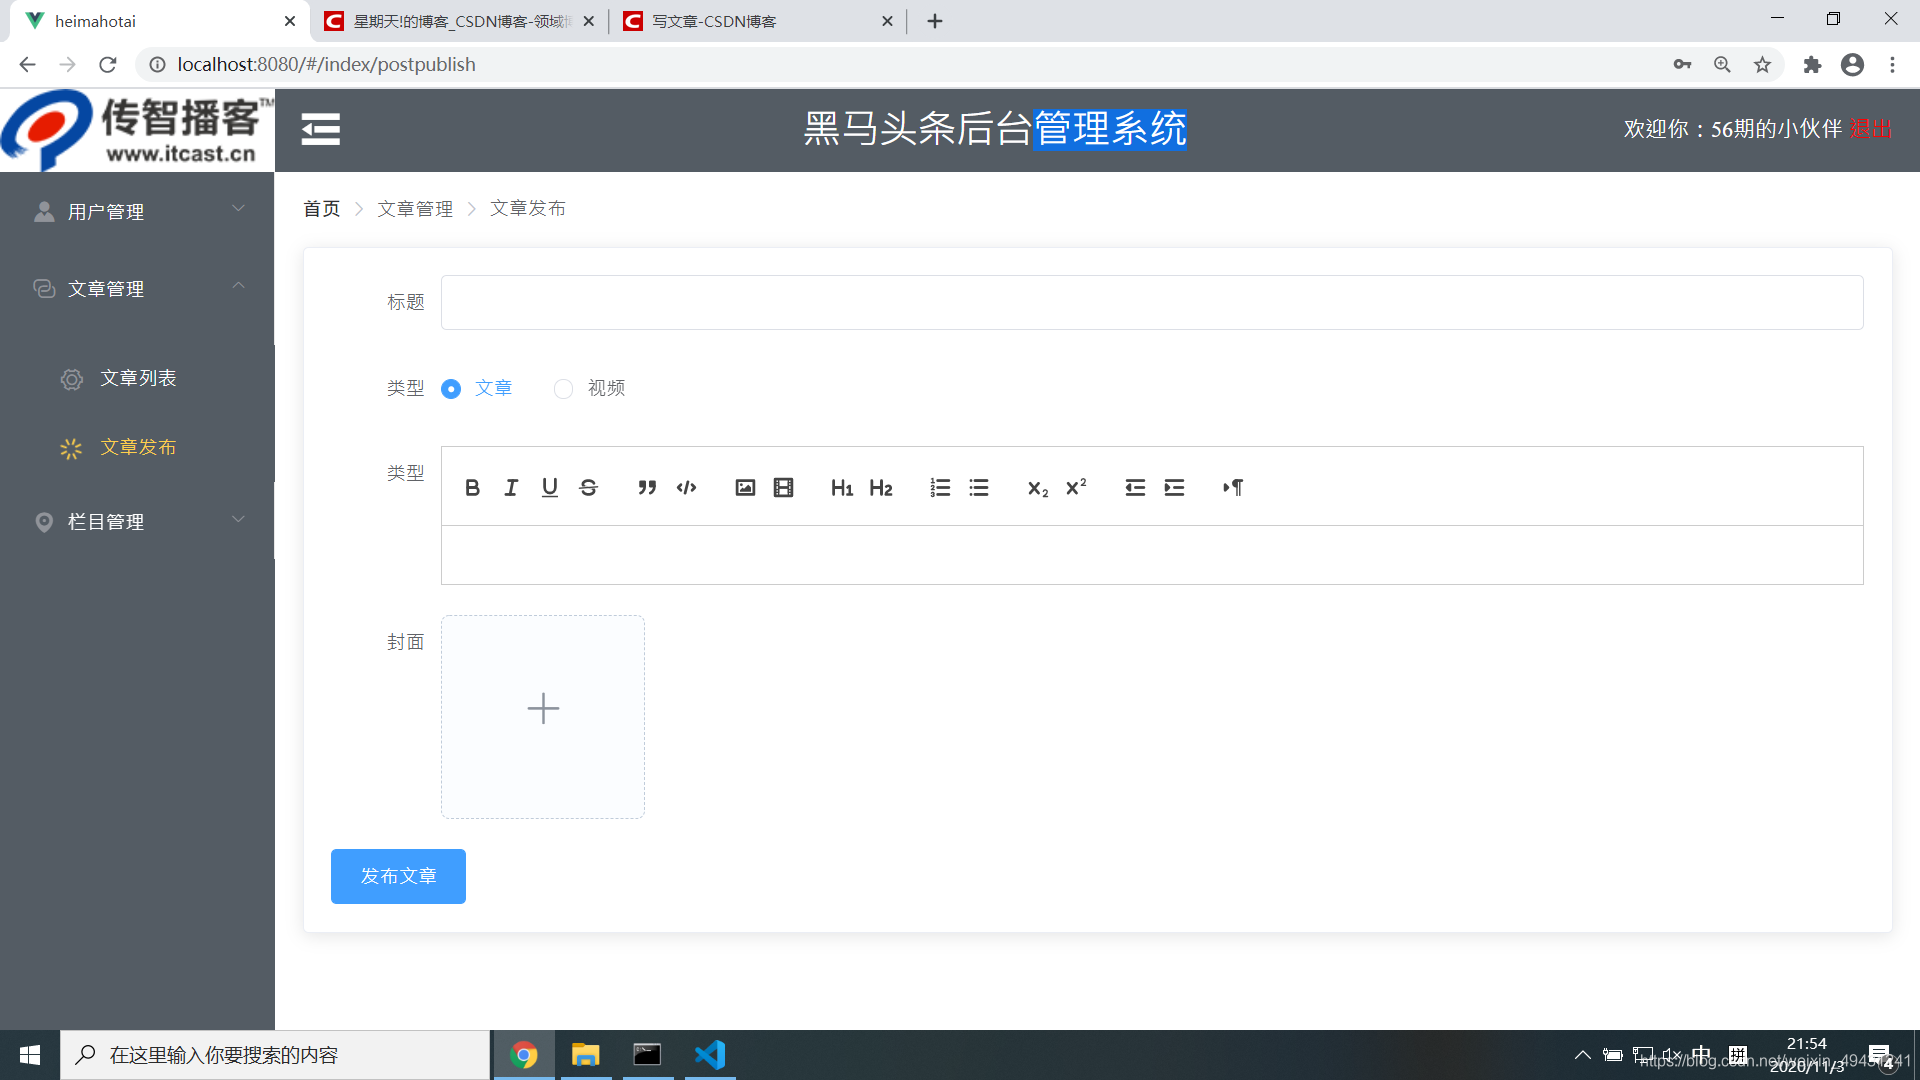Click the 黑马头条后台管理系统 title
Screen dimensions: 1920x1080
click(x=995, y=129)
